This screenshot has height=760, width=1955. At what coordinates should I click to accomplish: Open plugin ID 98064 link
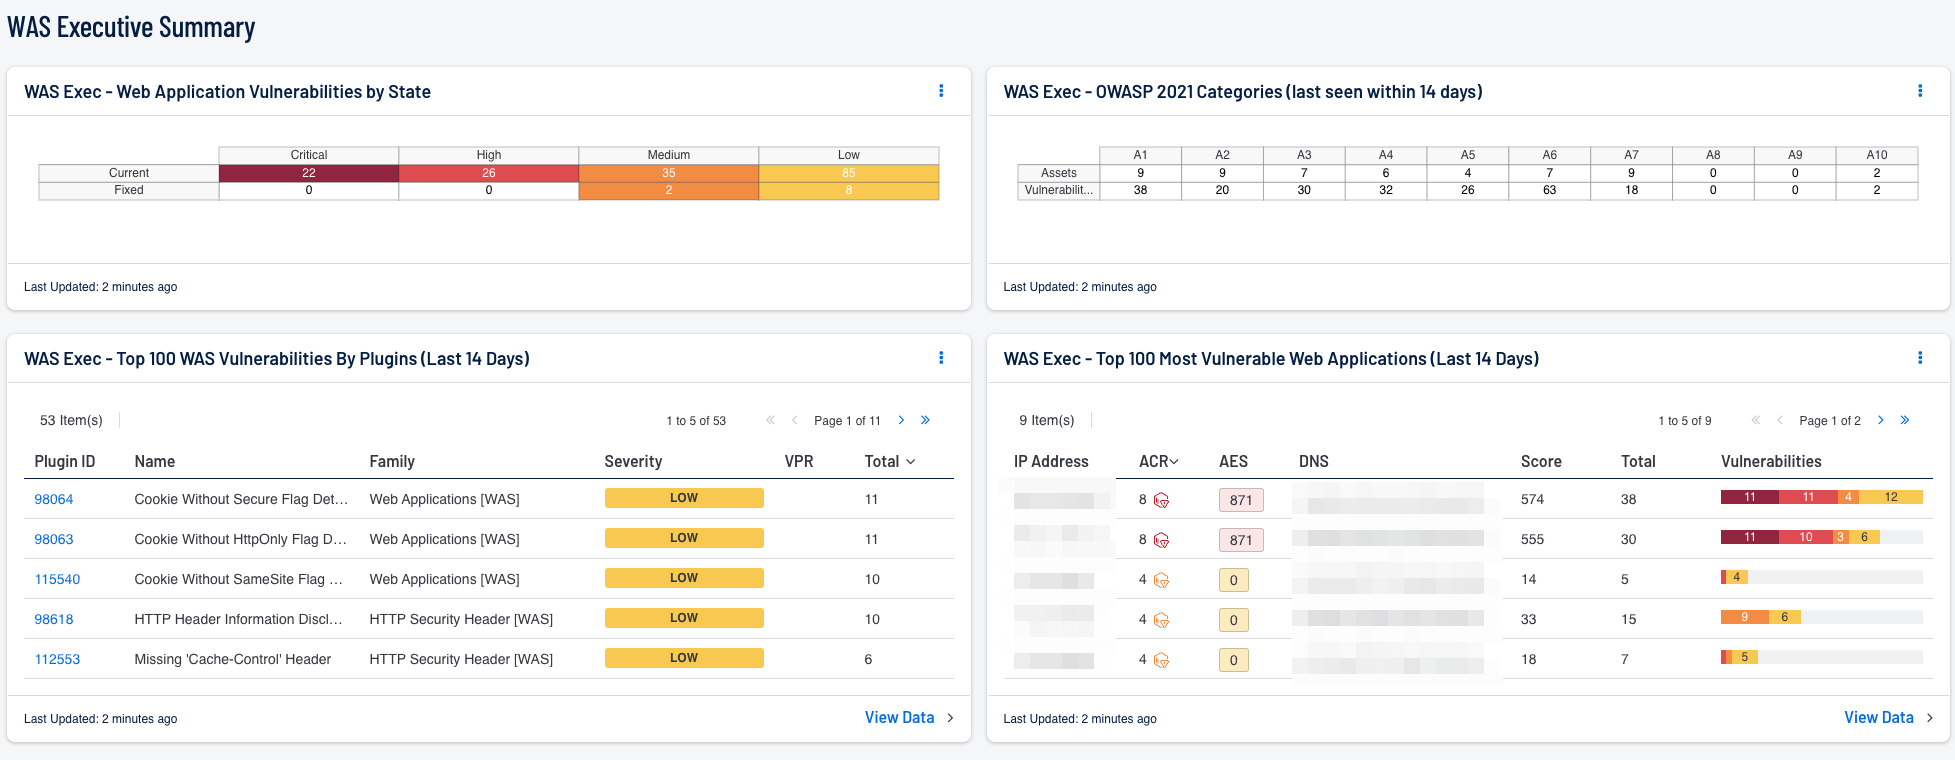[x=54, y=499]
